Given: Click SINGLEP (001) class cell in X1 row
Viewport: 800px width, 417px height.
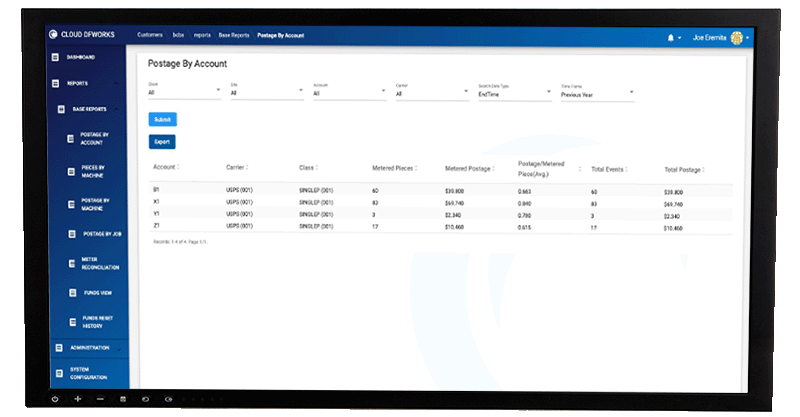Looking at the screenshot, I should pos(316,202).
